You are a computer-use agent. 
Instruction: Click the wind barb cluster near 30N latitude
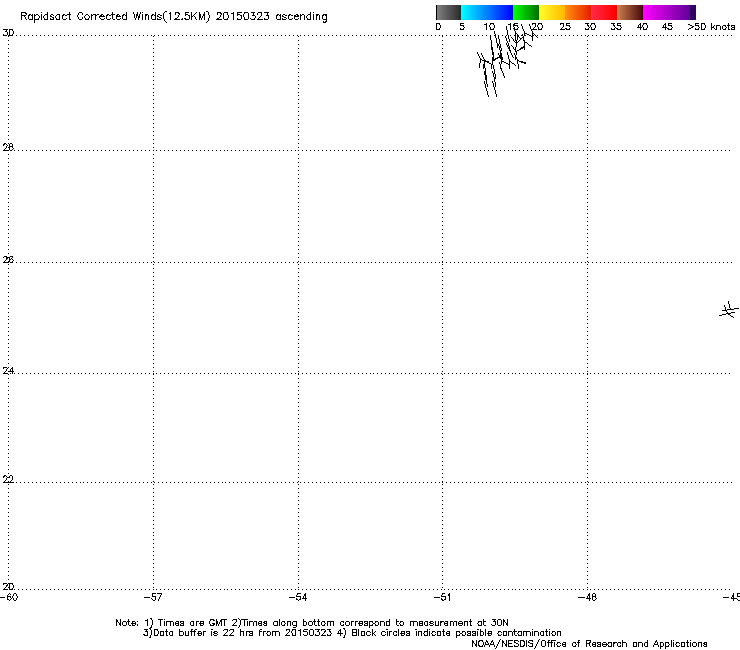point(507,60)
